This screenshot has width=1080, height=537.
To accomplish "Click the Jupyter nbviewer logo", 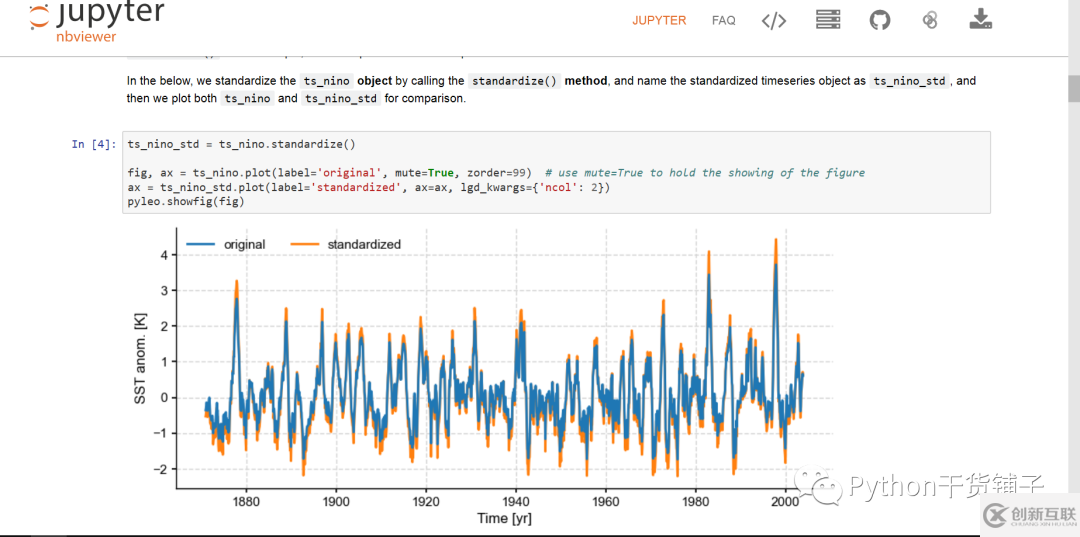I will (96, 21).
